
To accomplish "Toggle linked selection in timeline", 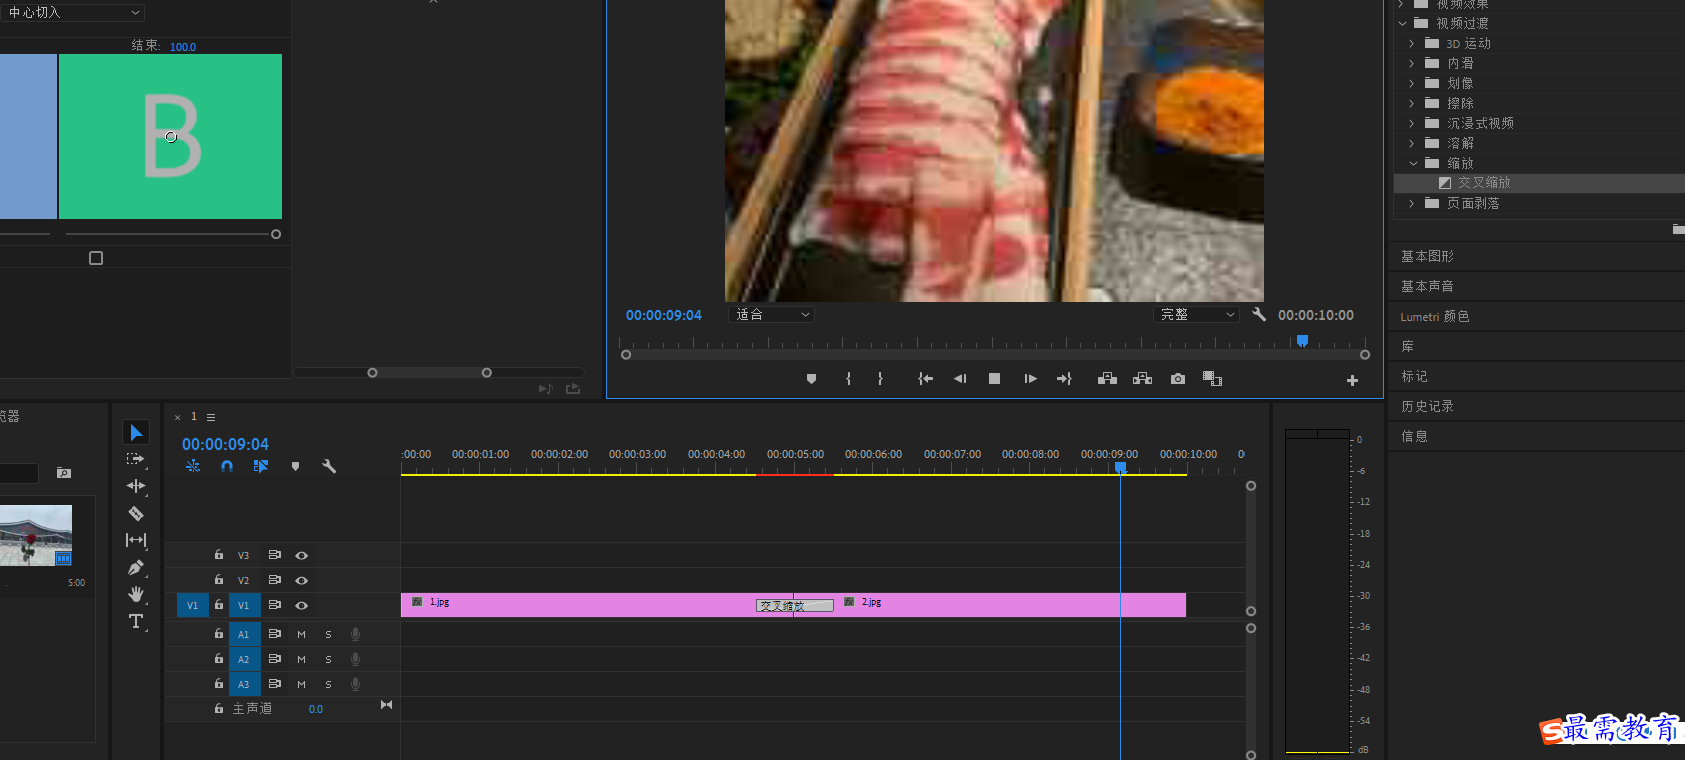I will point(261,466).
